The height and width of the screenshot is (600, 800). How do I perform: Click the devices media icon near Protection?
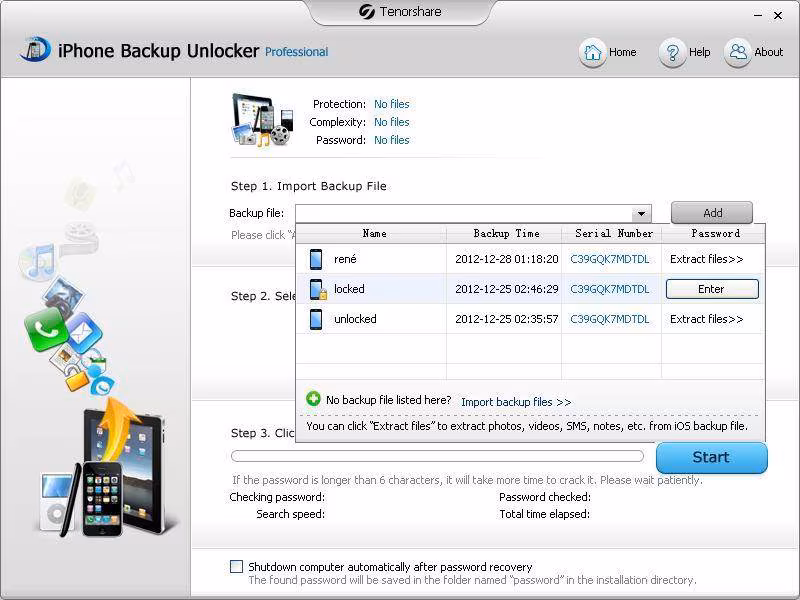pos(263,120)
